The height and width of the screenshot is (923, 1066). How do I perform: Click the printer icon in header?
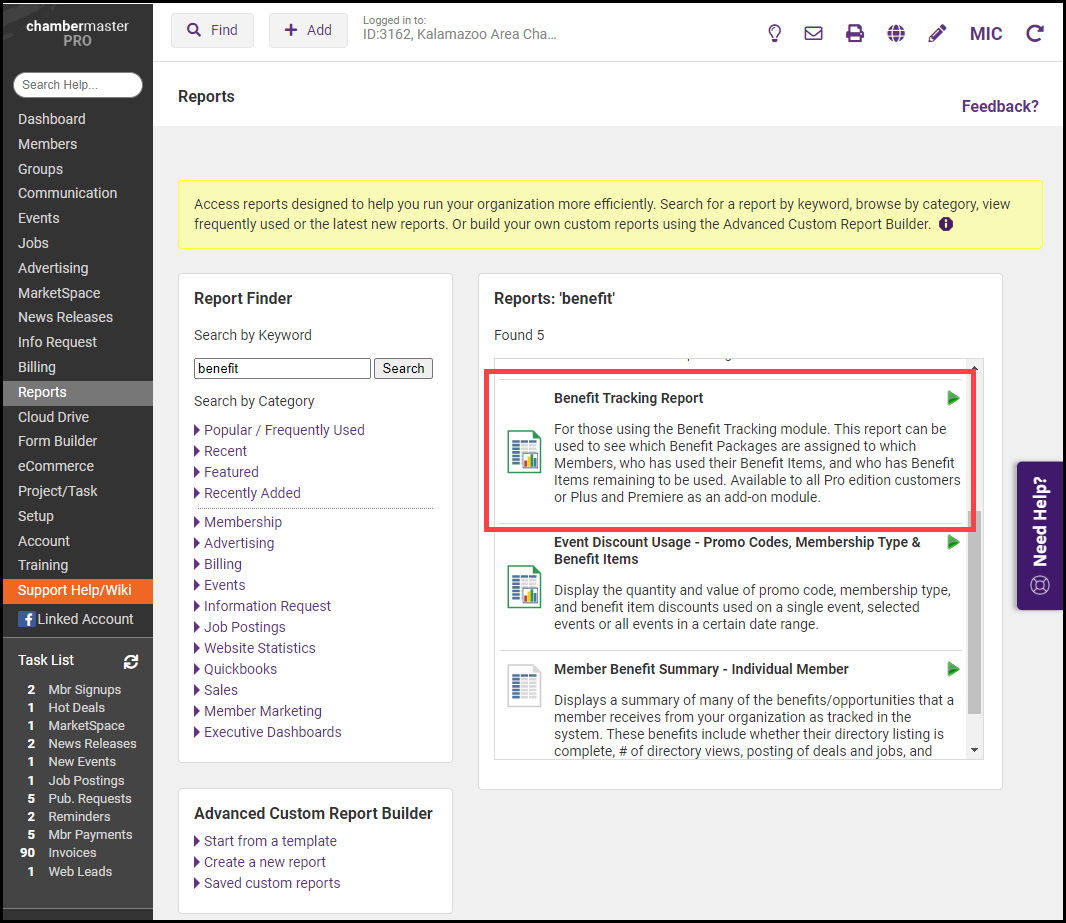point(855,33)
